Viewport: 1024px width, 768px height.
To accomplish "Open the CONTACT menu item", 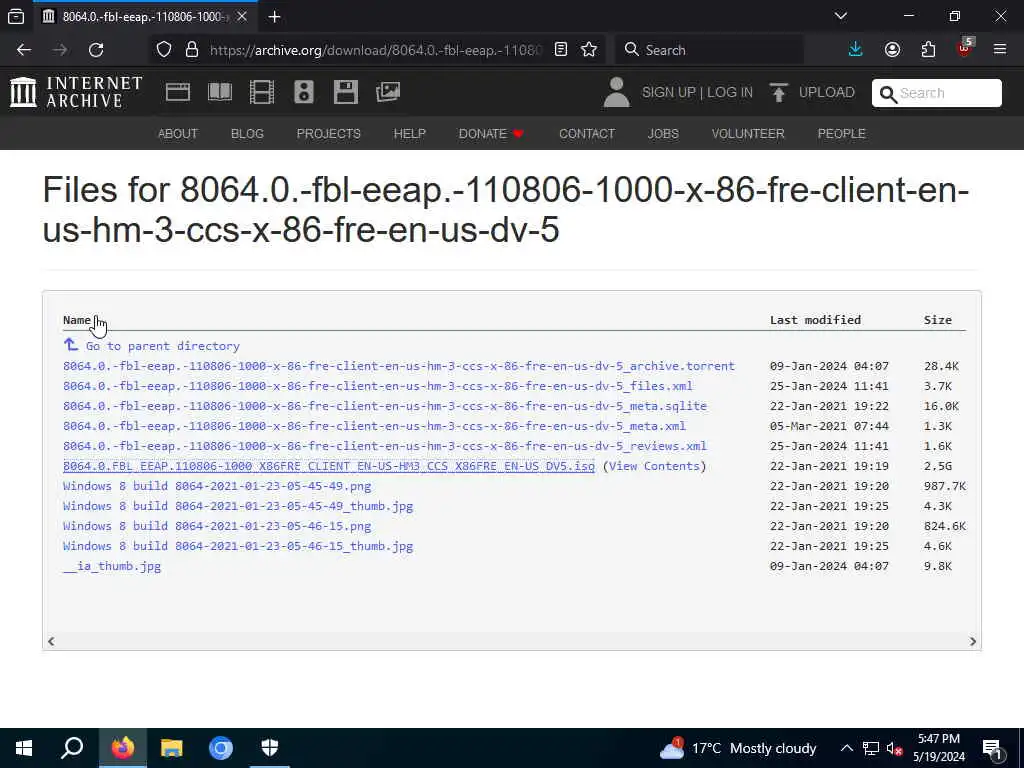I will point(587,134).
